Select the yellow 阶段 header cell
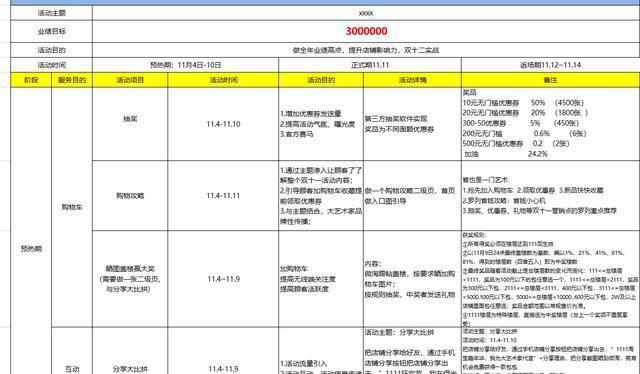The image size is (640, 374). coord(31,80)
